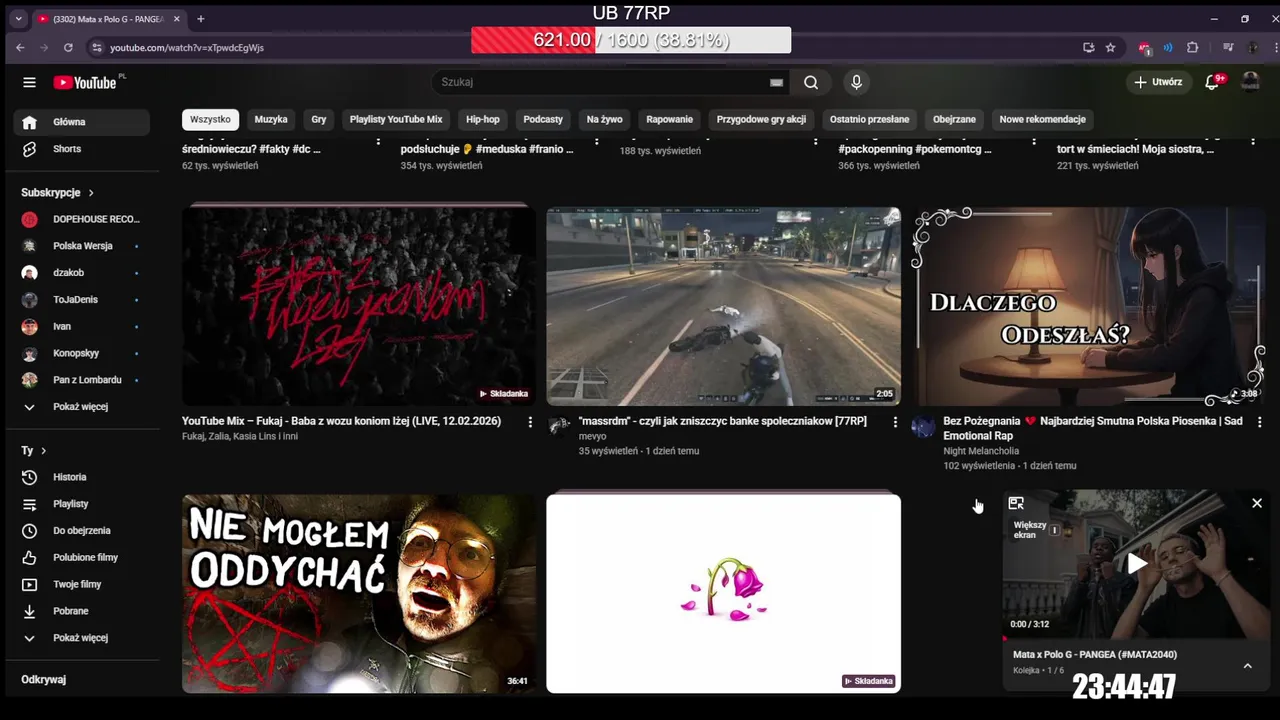The height and width of the screenshot is (720, 1280).
Task: Open the massrdm GTA video thumbnail
Action: click(x=723, y=306)
